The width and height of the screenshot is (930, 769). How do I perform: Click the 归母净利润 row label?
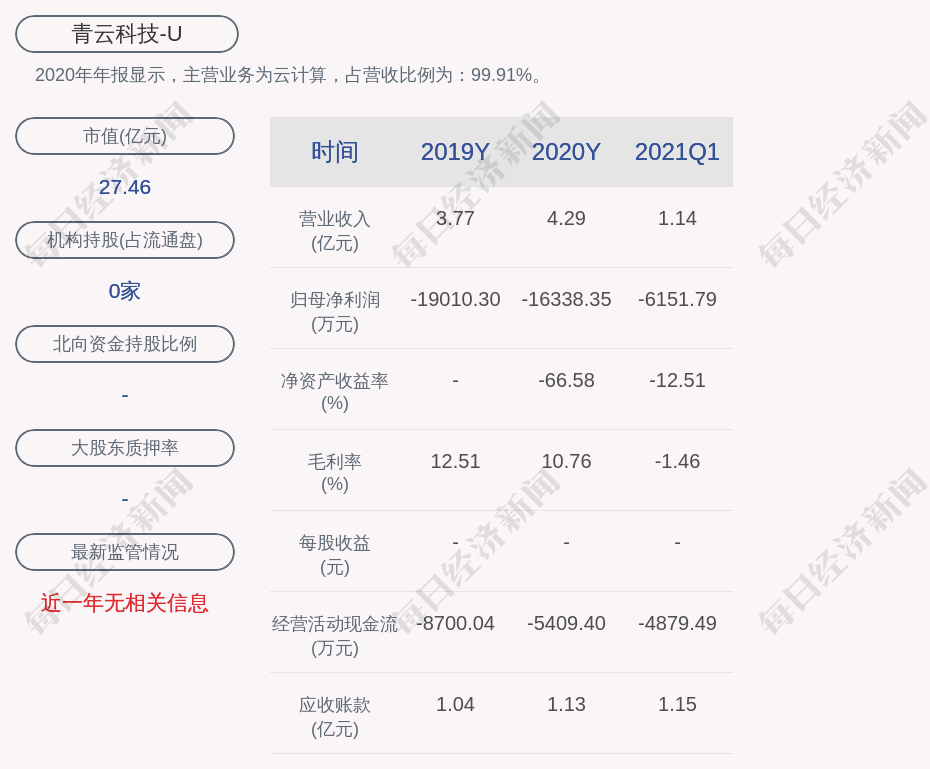pos(335,311)
